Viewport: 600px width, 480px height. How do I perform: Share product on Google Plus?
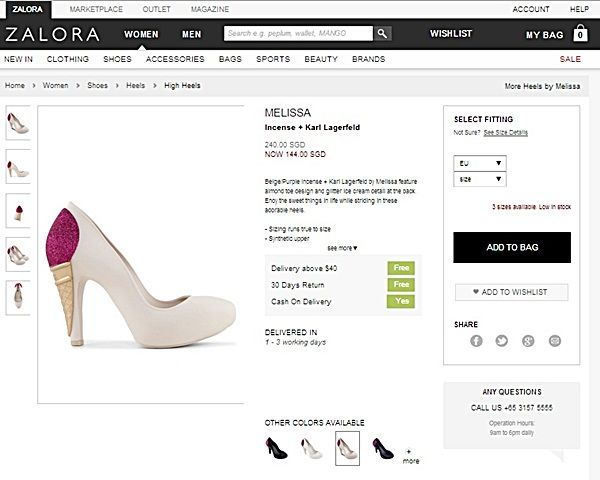528,341
